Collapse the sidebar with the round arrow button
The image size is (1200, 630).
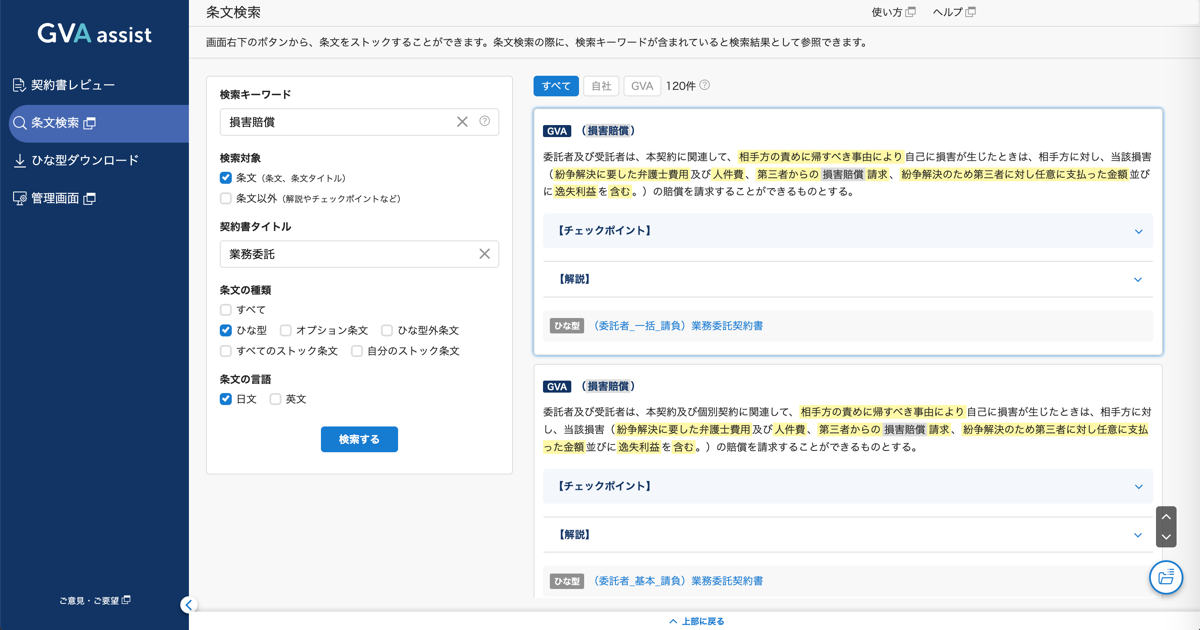tap(188, 605)
